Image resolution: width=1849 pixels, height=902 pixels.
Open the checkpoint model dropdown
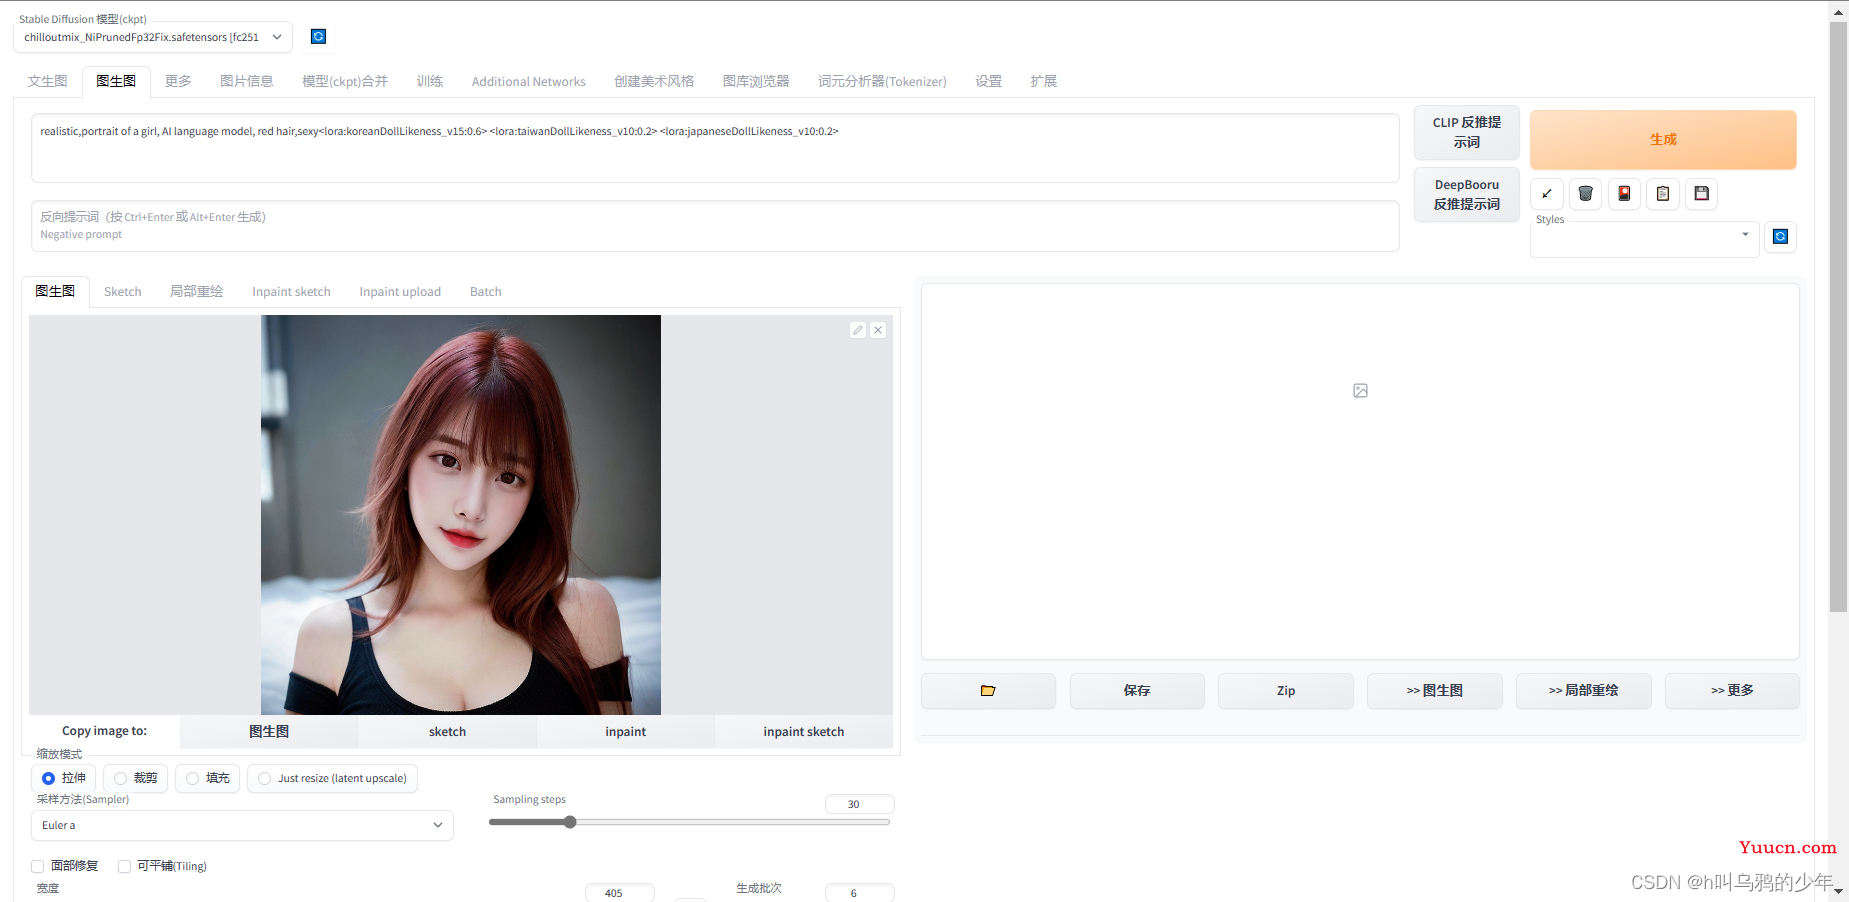tap(153, 38)
